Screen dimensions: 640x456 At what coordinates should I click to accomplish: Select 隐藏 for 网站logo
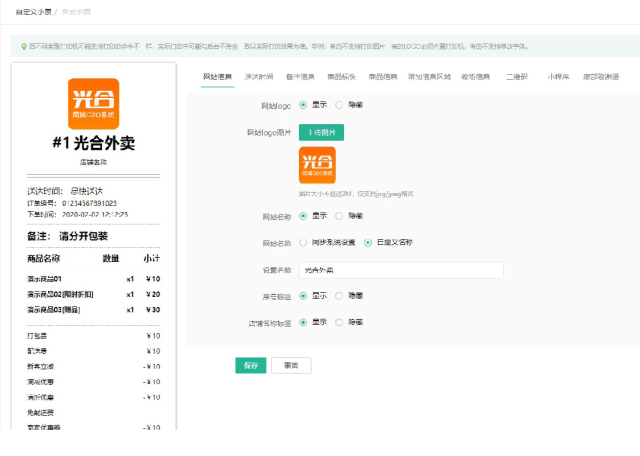[339, 105]
